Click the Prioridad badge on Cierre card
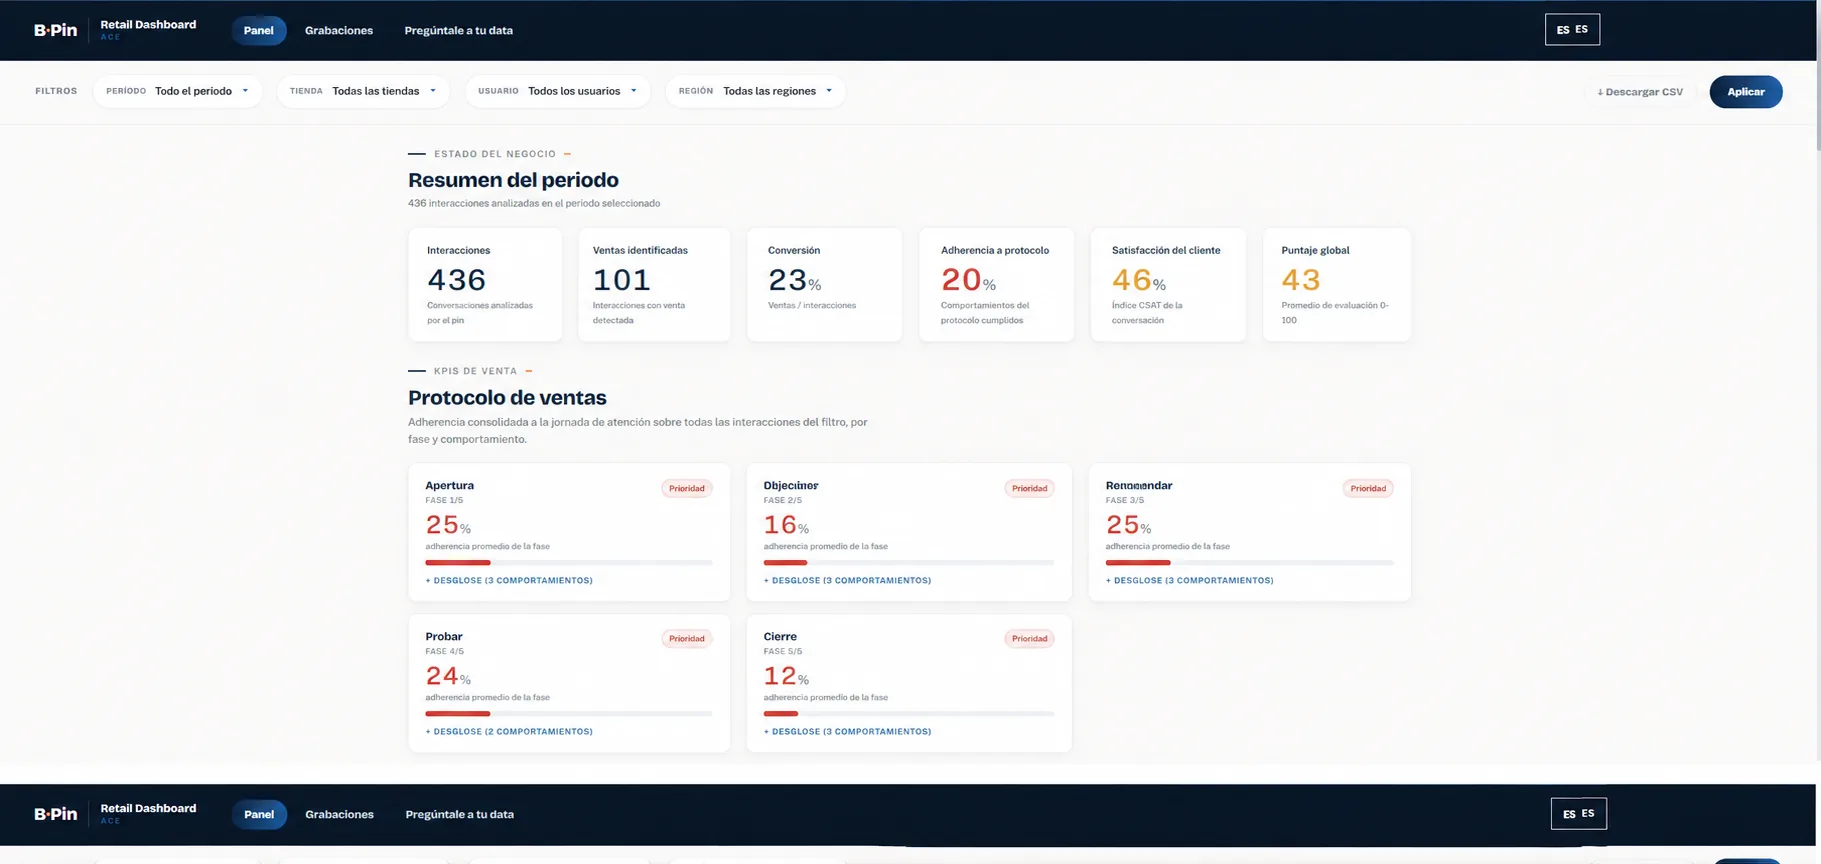Image resolution: width=1821 pixels, height=864 pixels. point(1029,638)
